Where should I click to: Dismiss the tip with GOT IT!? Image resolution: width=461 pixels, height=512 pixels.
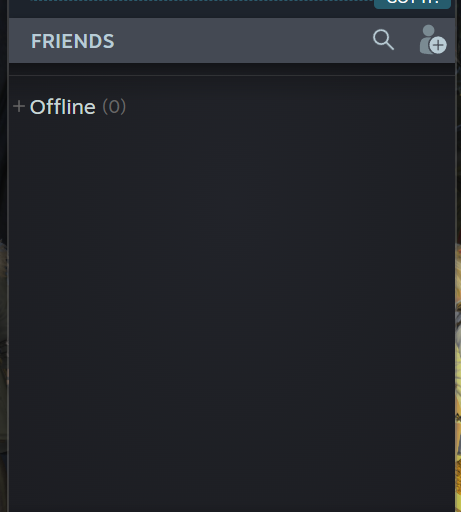pos(412,3)
